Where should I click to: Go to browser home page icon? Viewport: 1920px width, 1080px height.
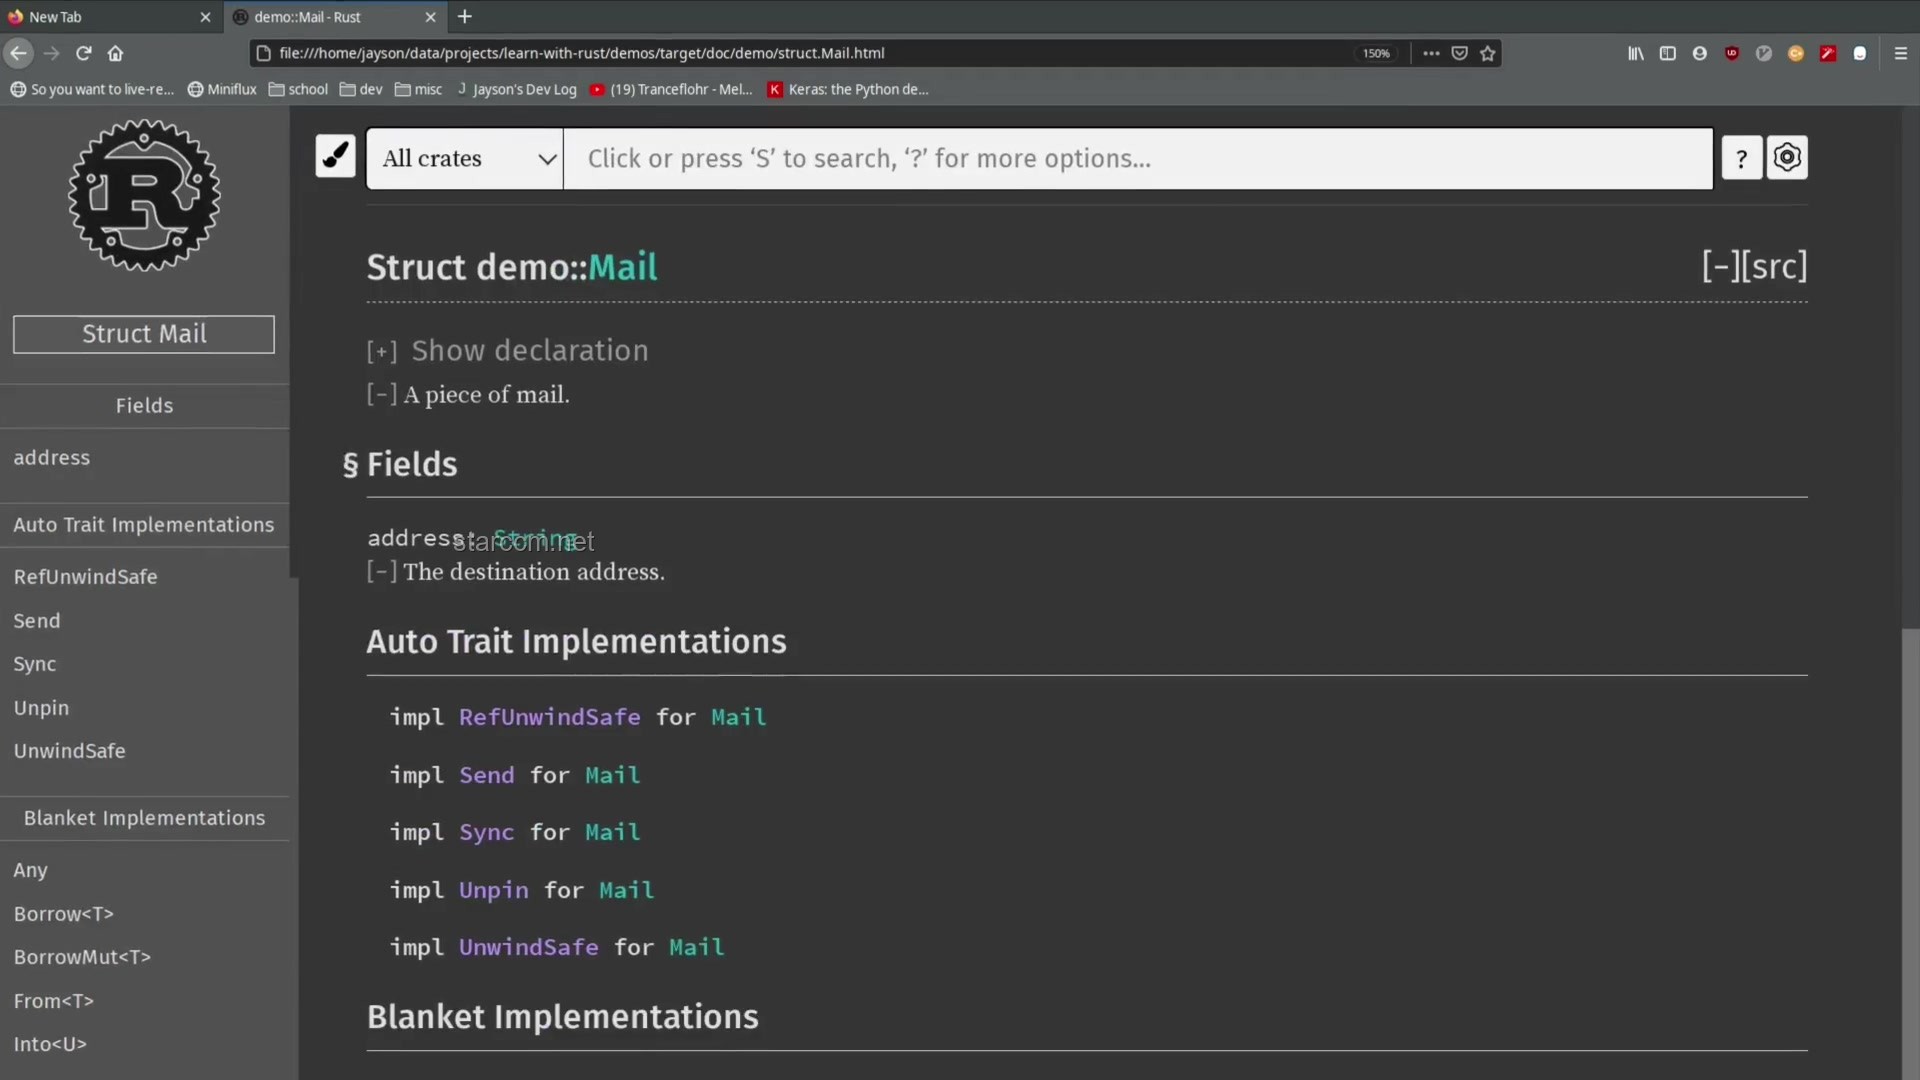click(x=115, y=53)
